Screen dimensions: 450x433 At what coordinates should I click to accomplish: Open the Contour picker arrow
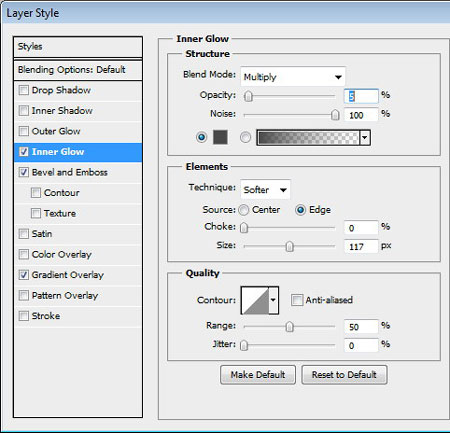click(273, 300)
